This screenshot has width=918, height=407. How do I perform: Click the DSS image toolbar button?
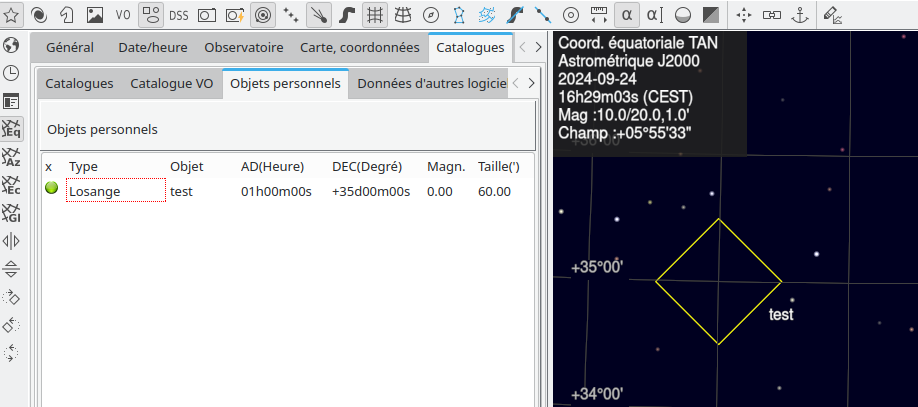coord(178,15)
